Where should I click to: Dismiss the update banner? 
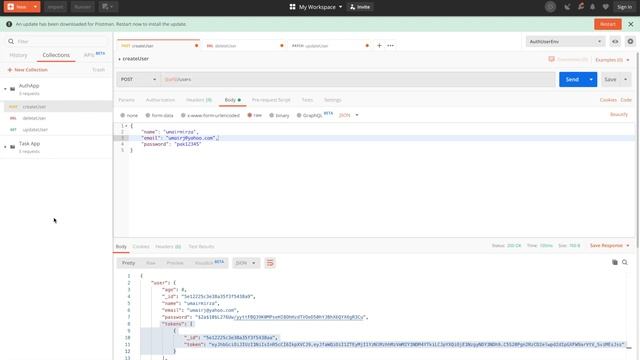pyautogui.click(x=631, y=24)
